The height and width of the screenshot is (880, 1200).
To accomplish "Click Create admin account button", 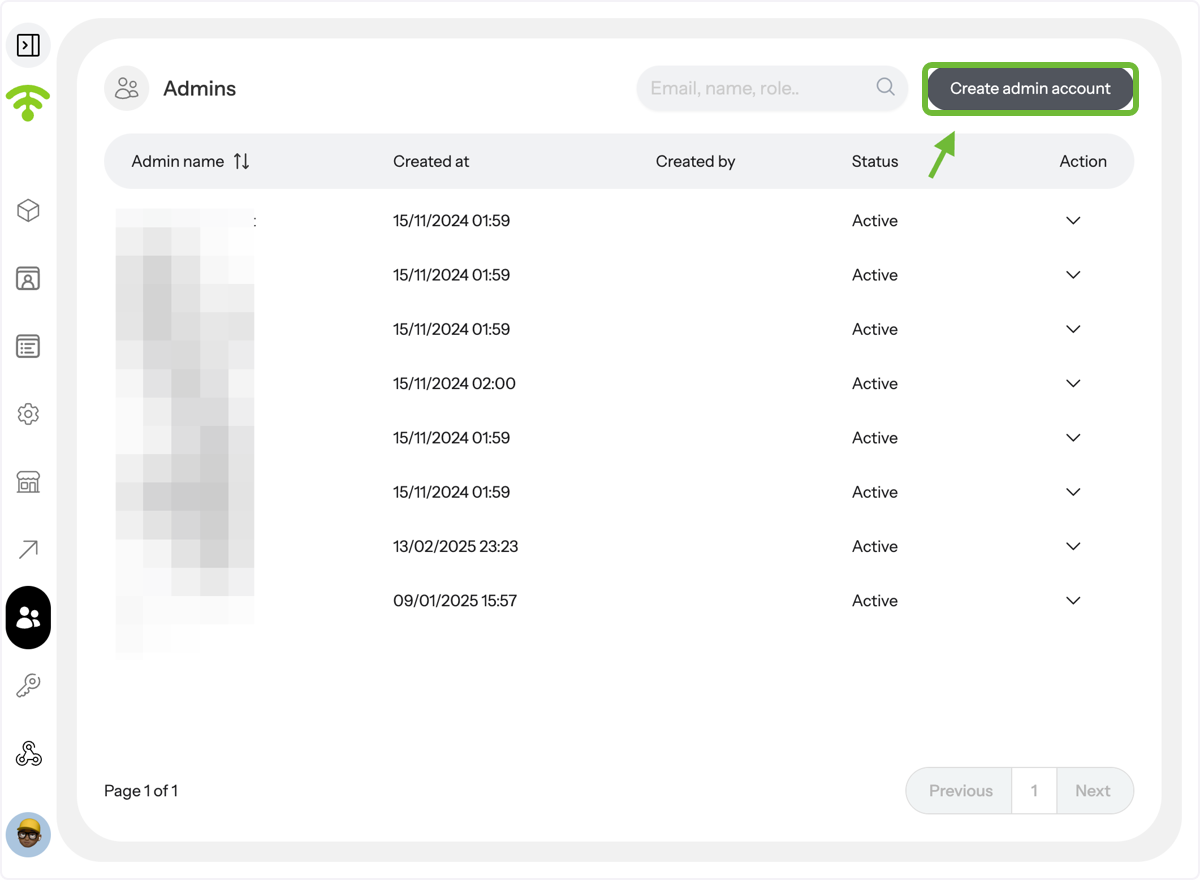I will pos(1030,88).
